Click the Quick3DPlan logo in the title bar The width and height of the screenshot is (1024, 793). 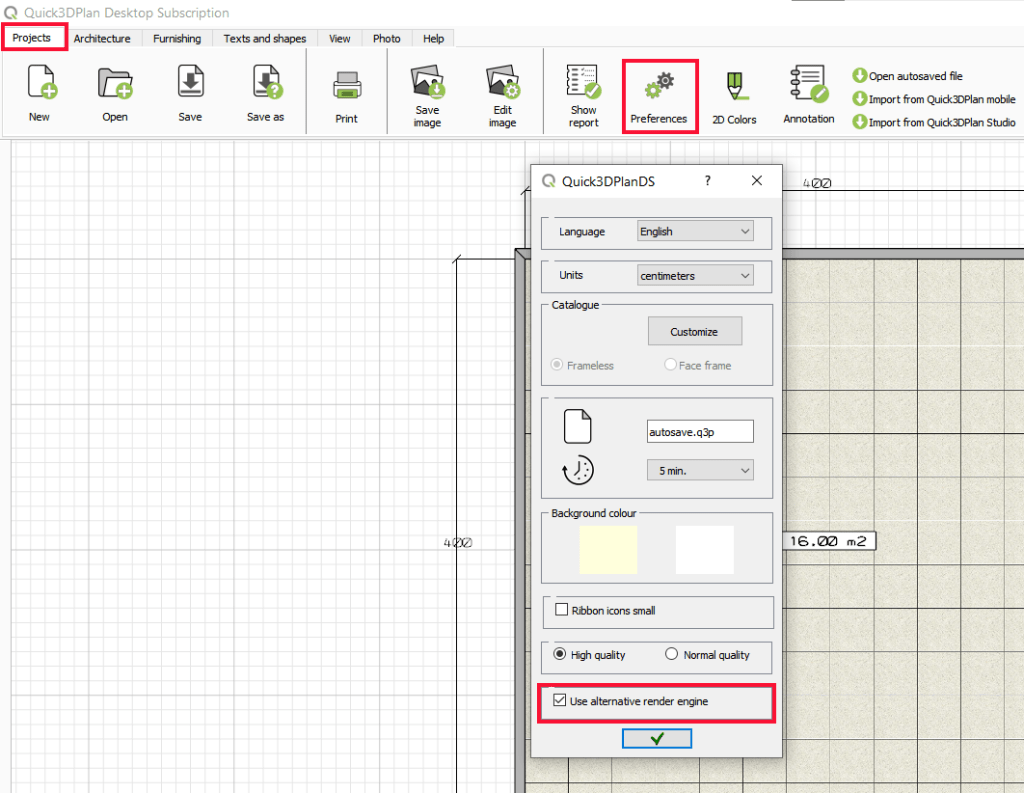pyautogui.click(x=10, y=12)
